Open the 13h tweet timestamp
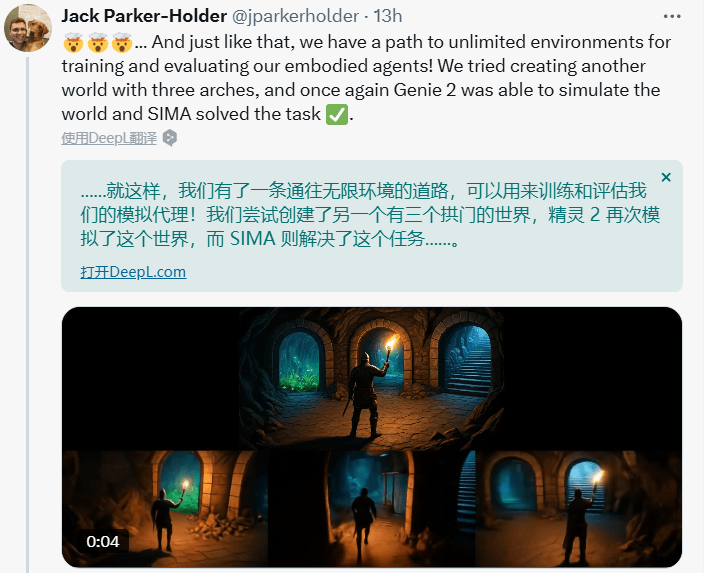 [x=388, y=16]
